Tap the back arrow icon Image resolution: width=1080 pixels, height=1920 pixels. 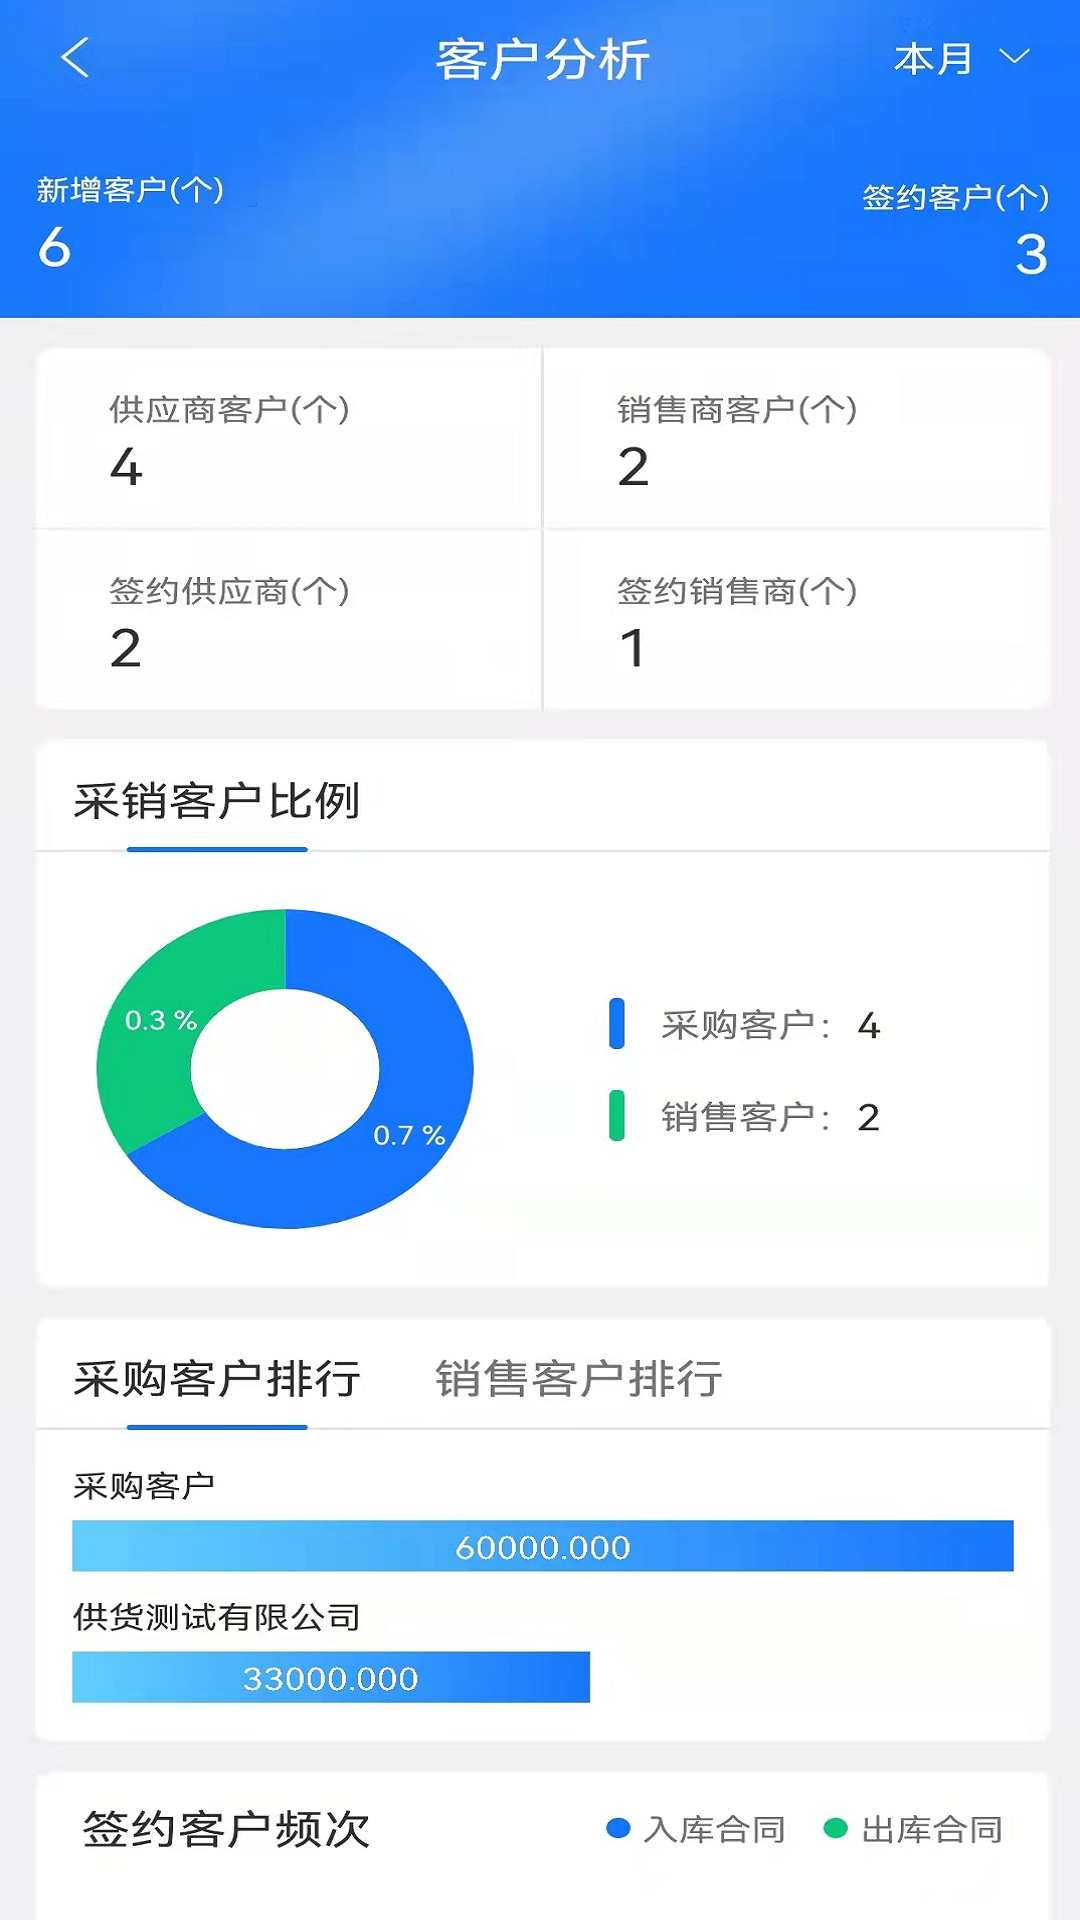(x=76, y=58)
